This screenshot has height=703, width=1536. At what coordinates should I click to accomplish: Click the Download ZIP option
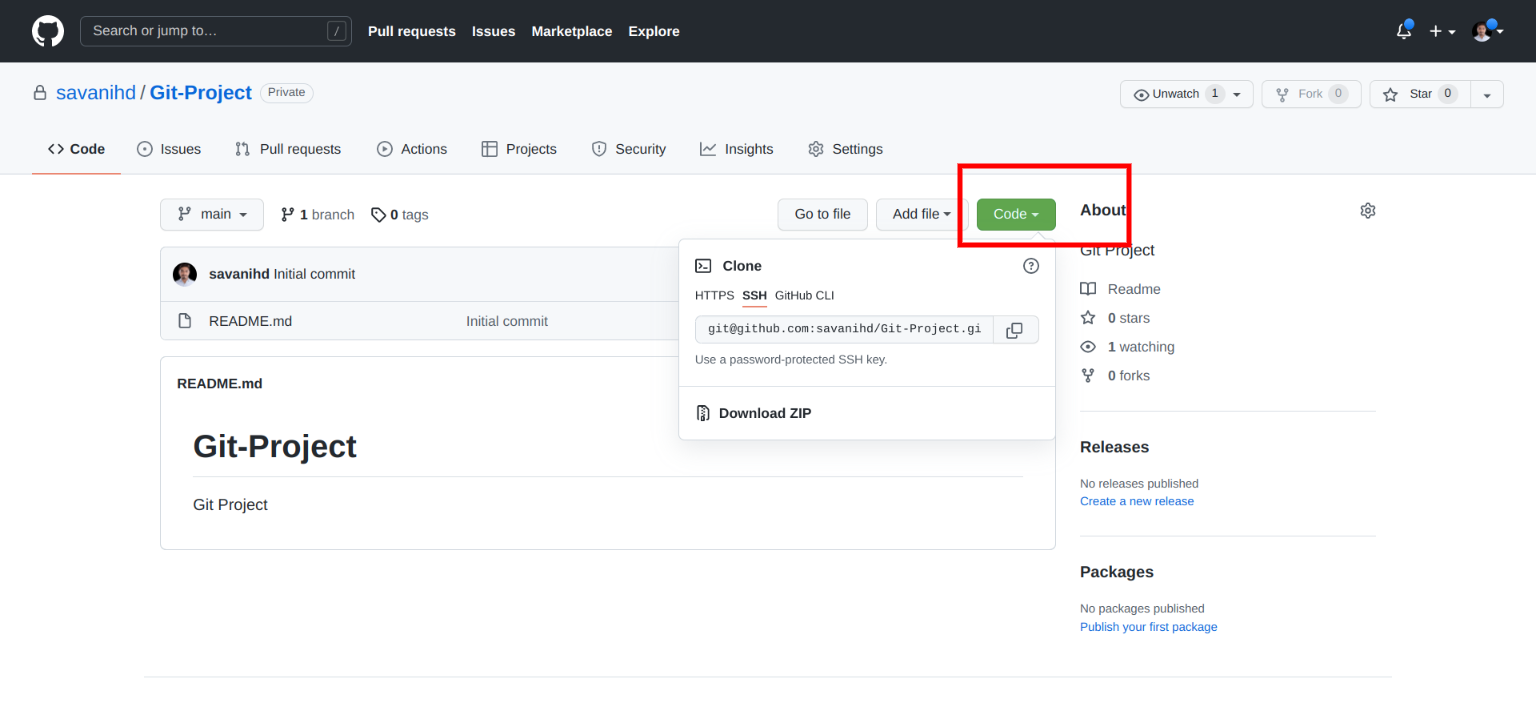pos(764,412)
